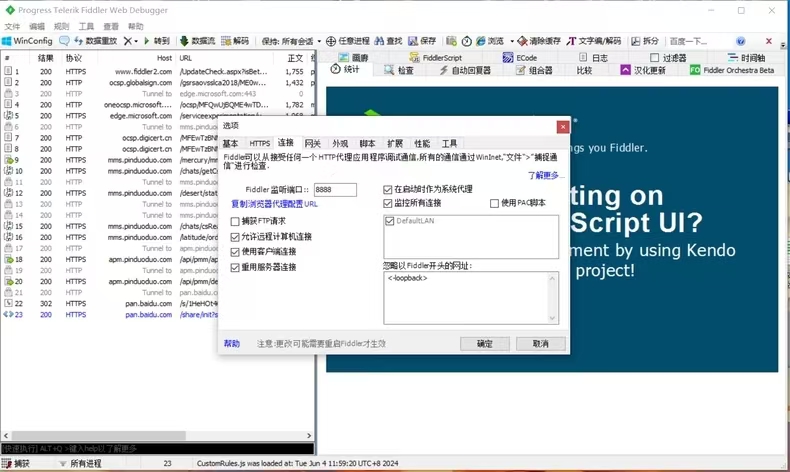This screenshot has height=472, width=790.
Task: Click the 转到 go arrow icon
Action: (147, 41)
